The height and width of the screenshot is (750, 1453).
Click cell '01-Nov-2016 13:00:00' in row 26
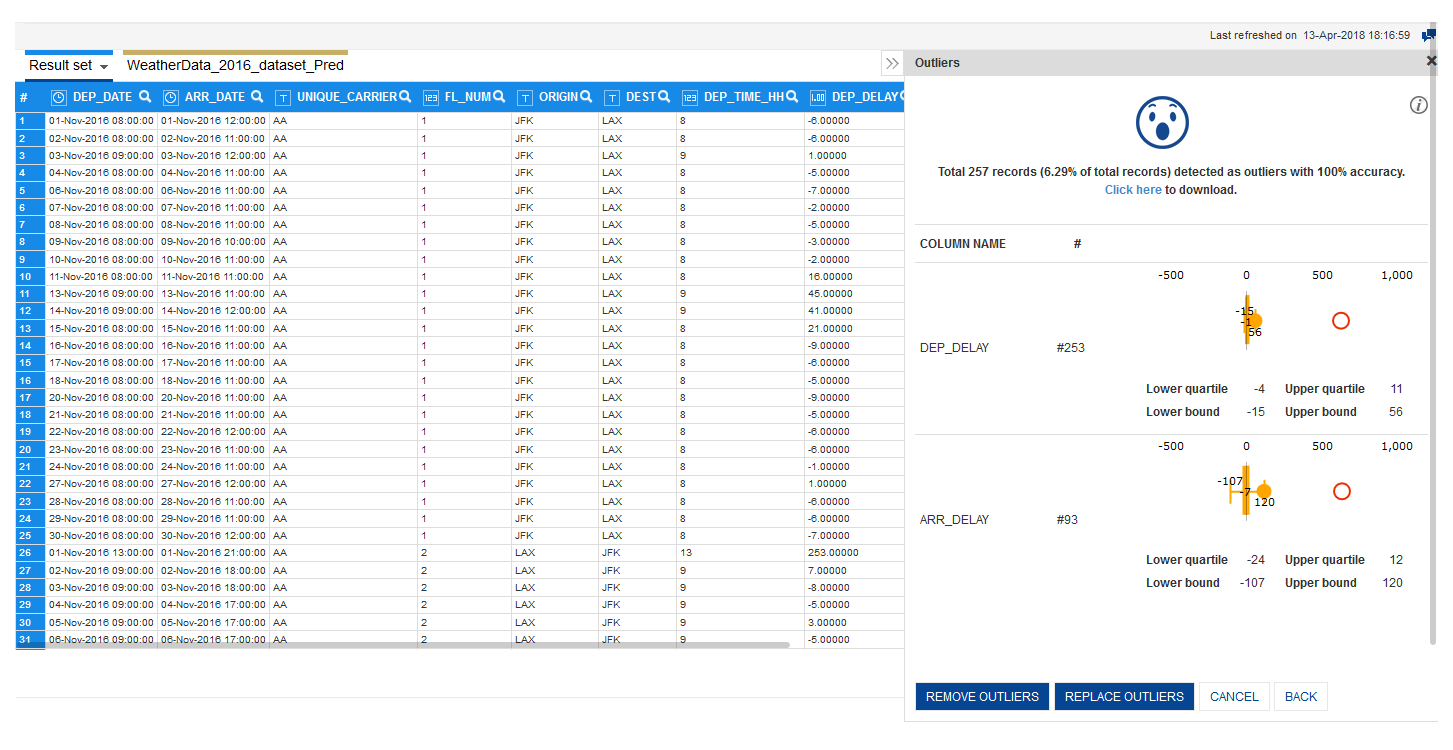click(101, 553)
